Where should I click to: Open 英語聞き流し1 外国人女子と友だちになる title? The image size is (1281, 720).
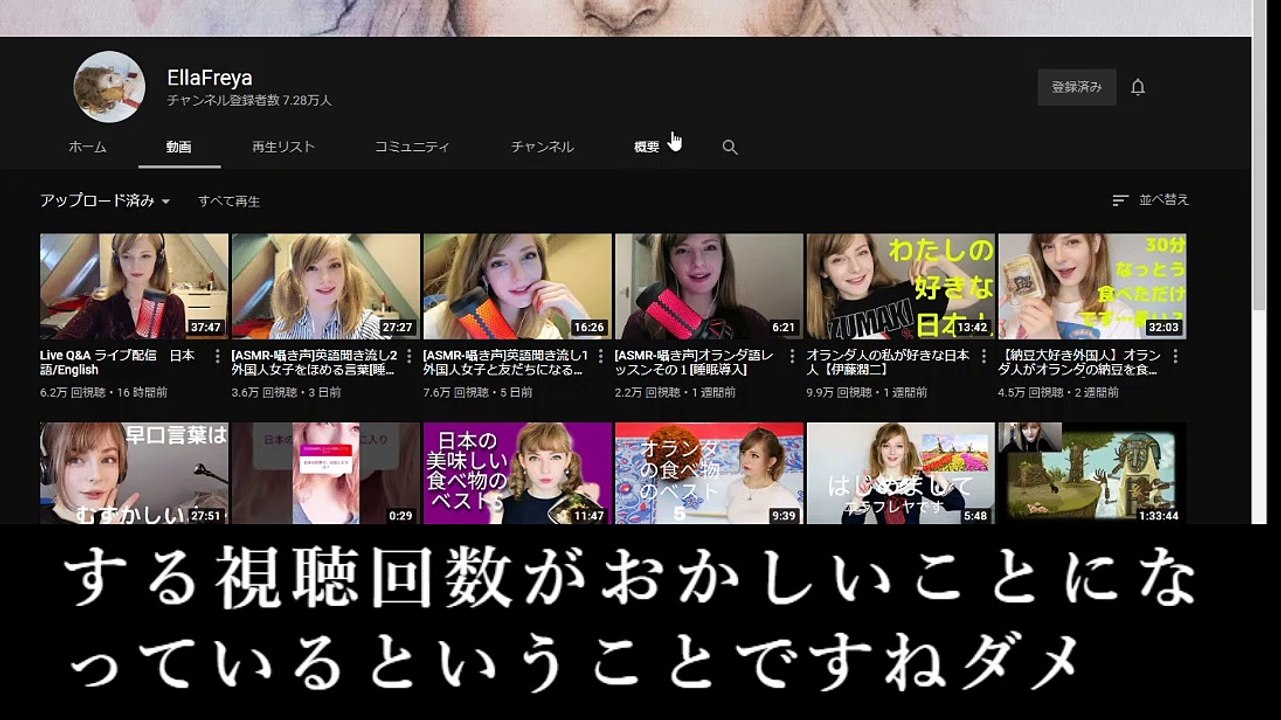(505, 362)
